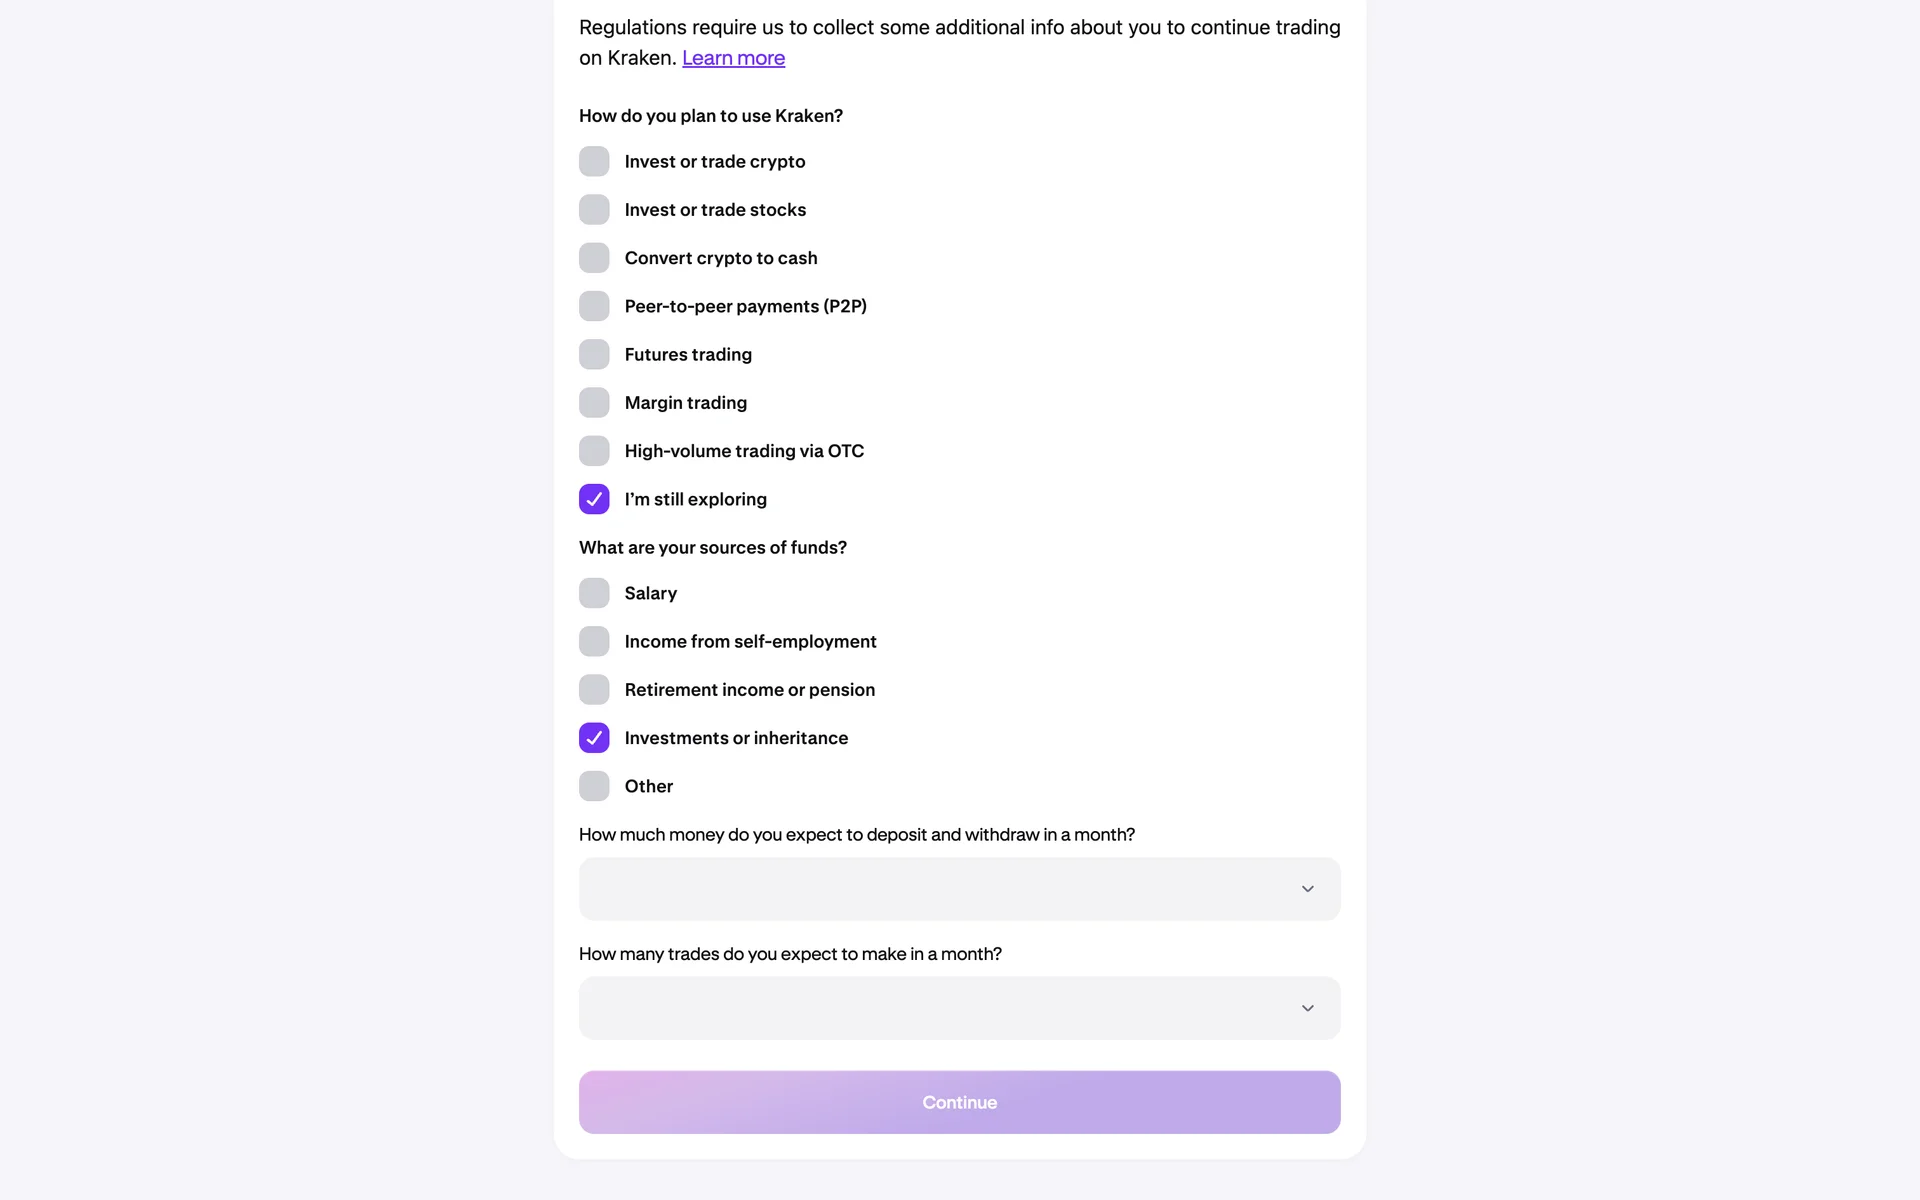
Task: Click chevron on deposit amount dropdown
Action: tap(1307, 889)
